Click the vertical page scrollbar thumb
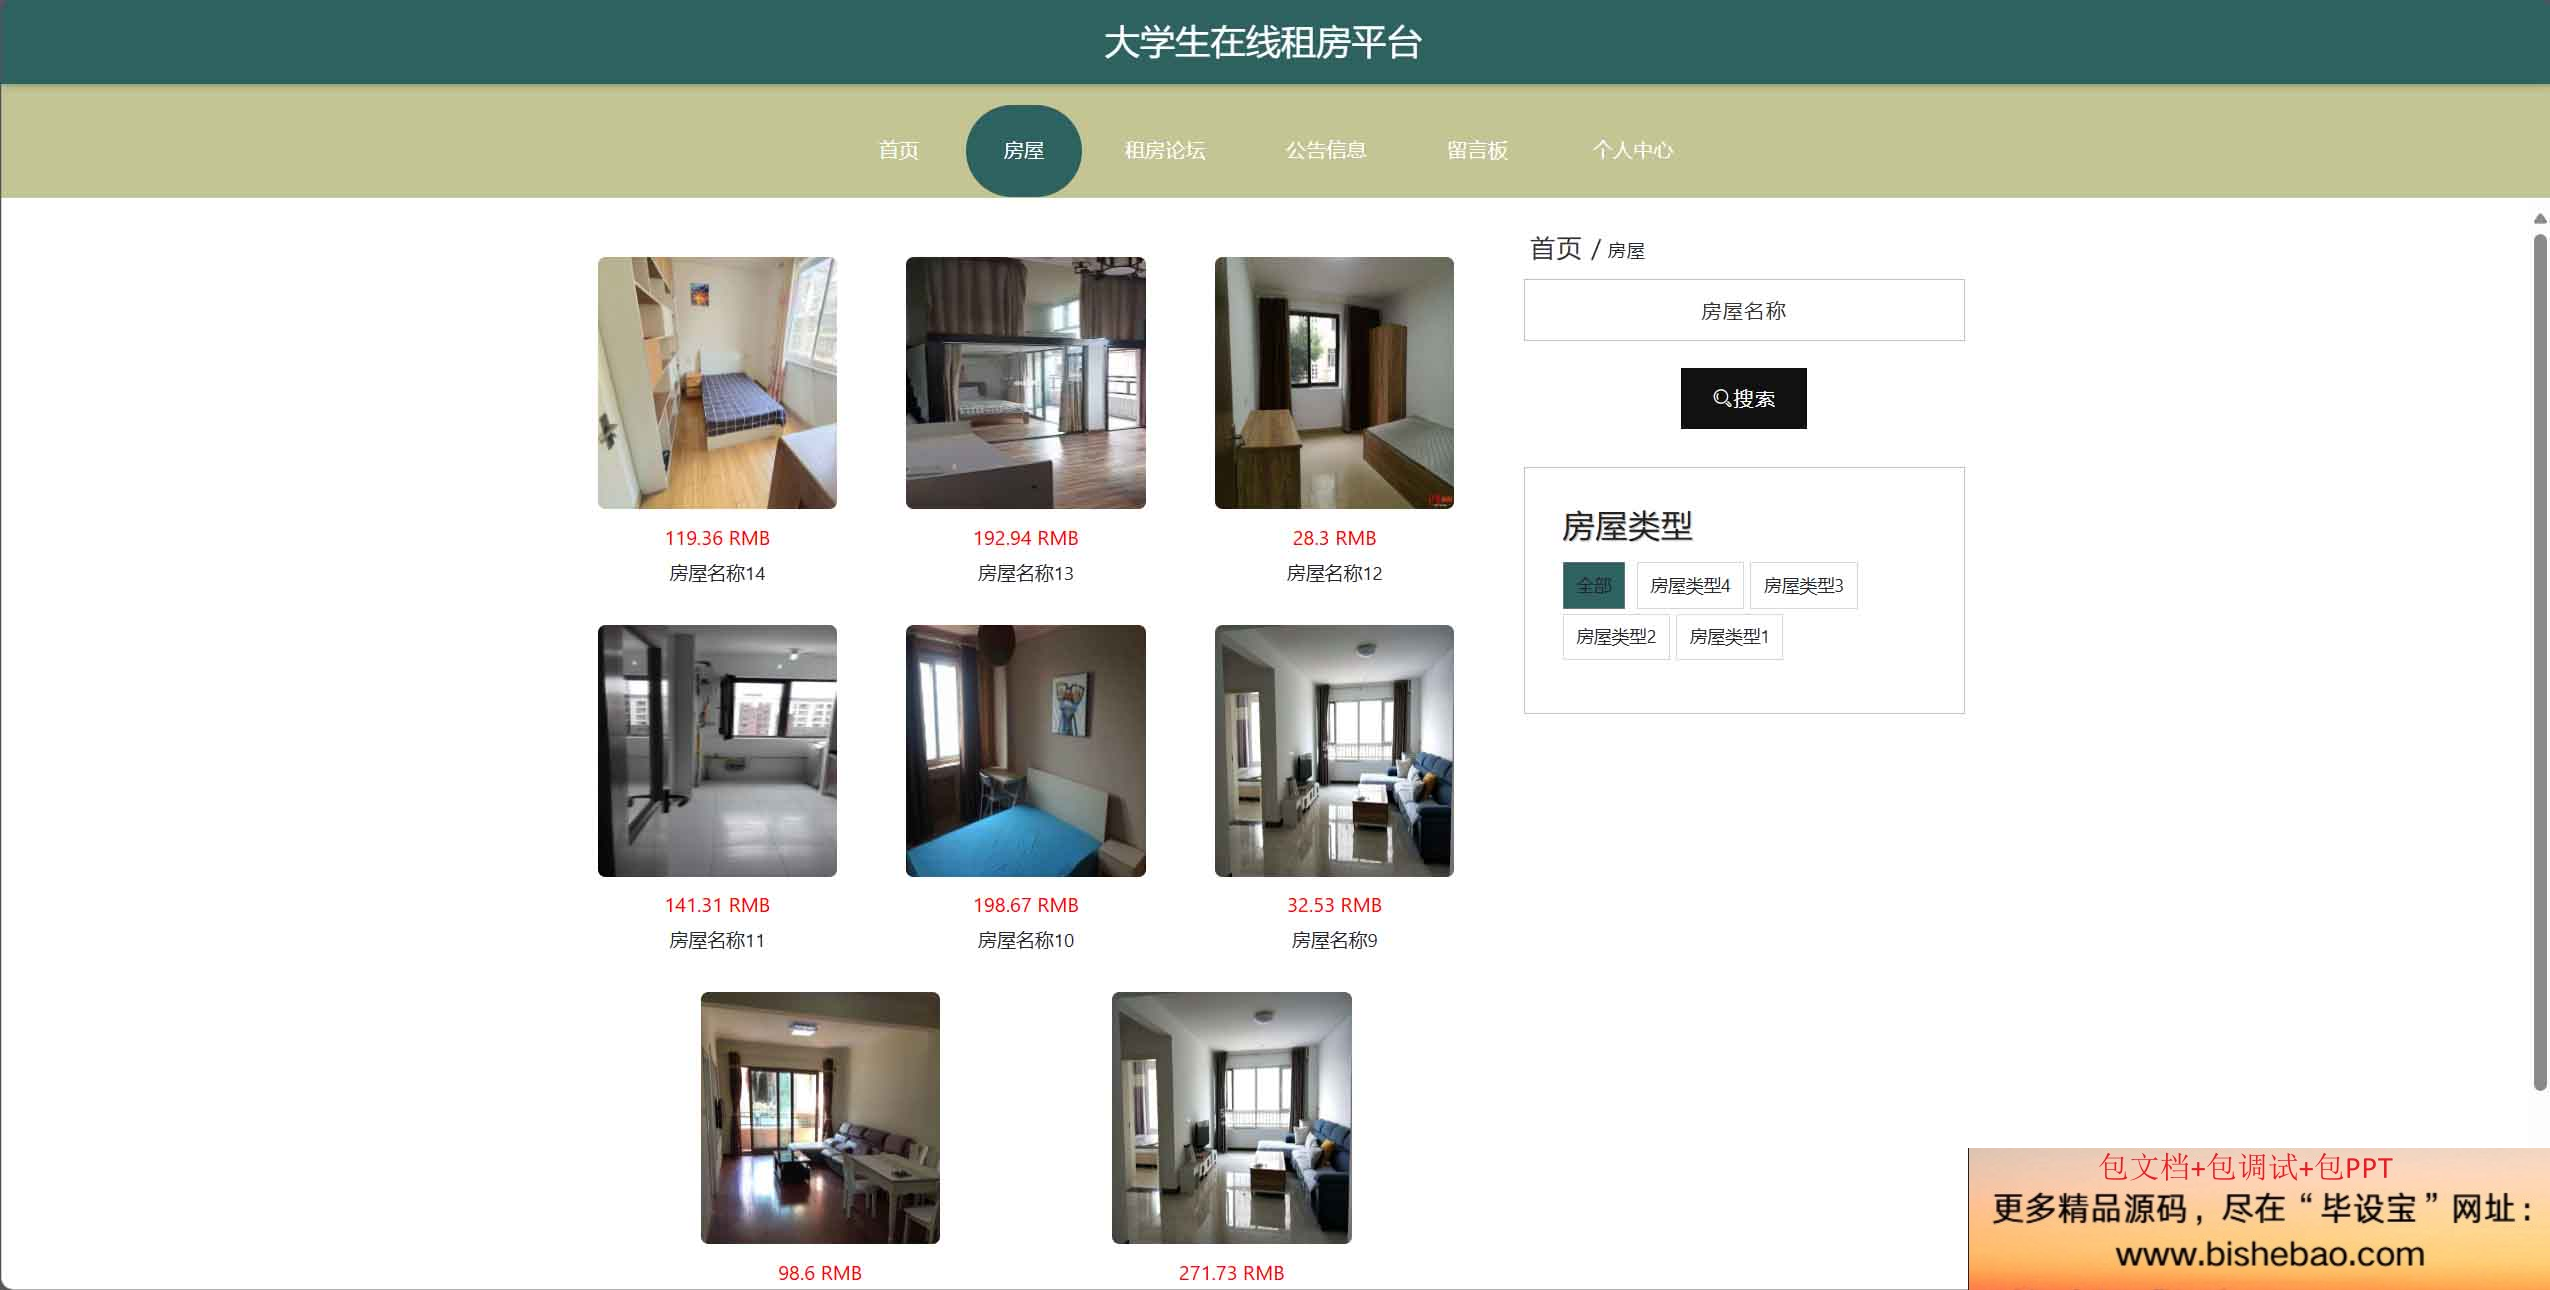 2540,662
